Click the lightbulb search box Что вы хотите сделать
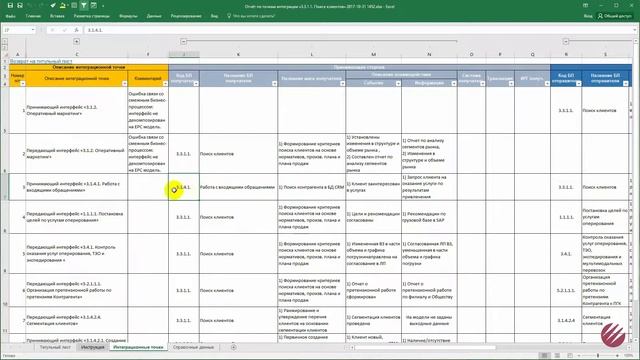This screenshot has width=640, height=360. coord(251,16)
